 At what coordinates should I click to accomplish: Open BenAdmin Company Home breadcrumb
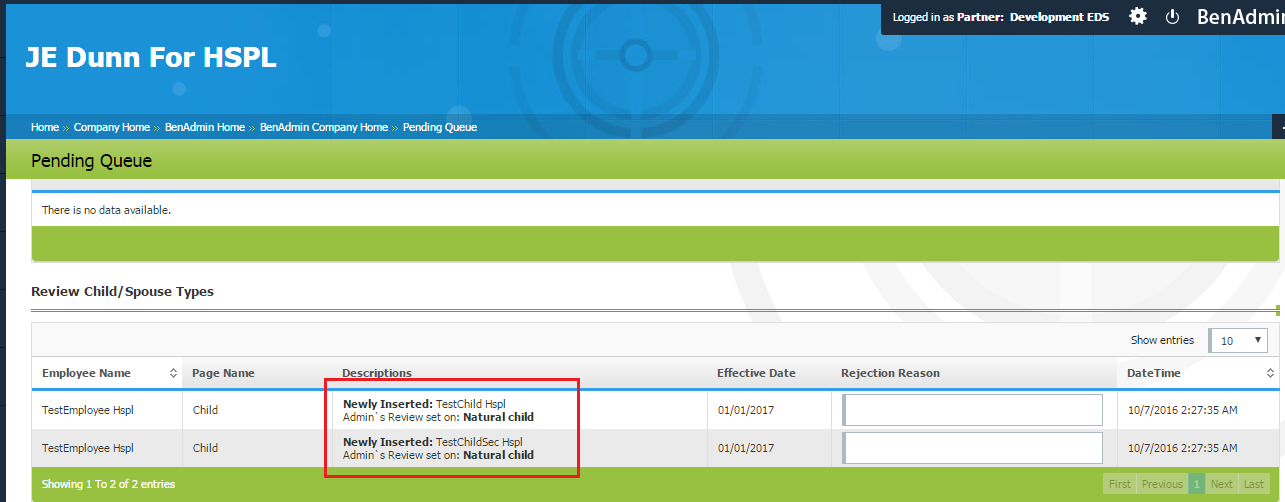click(324, 127)
